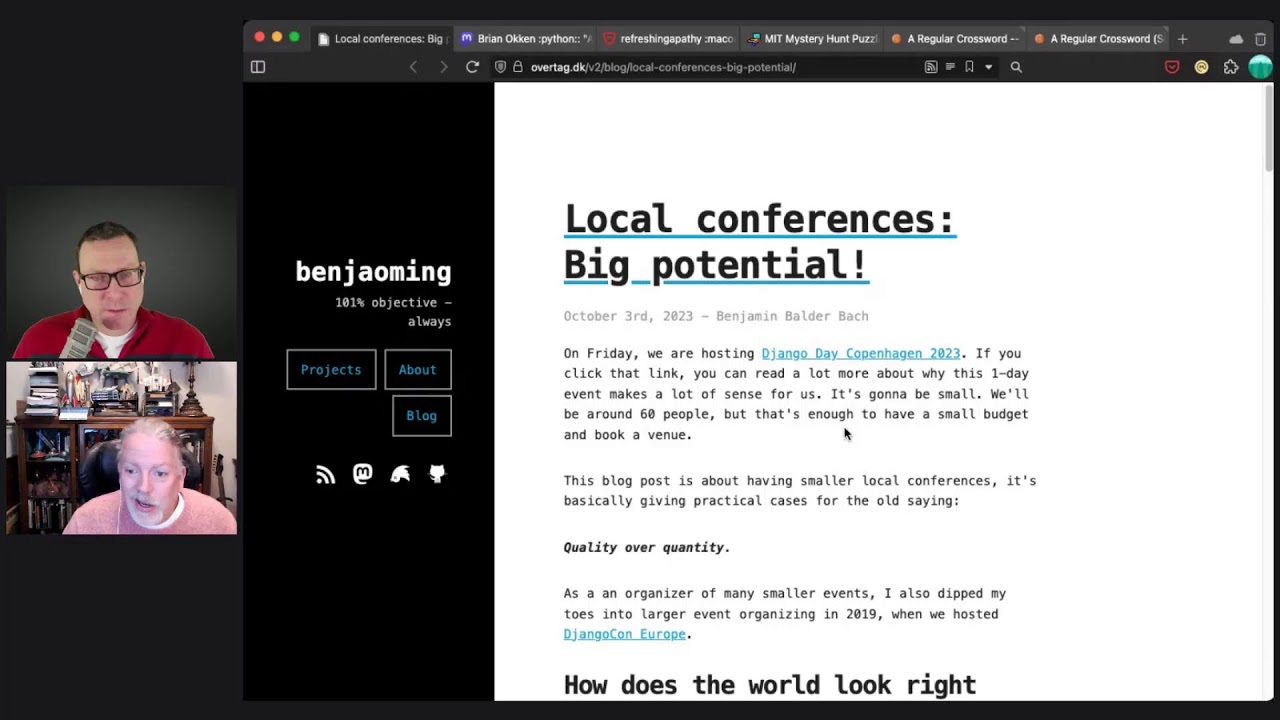Switch to refreshingapathy tab
The height and width of the screenshot is (720, 1280).
tap(669, 39)
